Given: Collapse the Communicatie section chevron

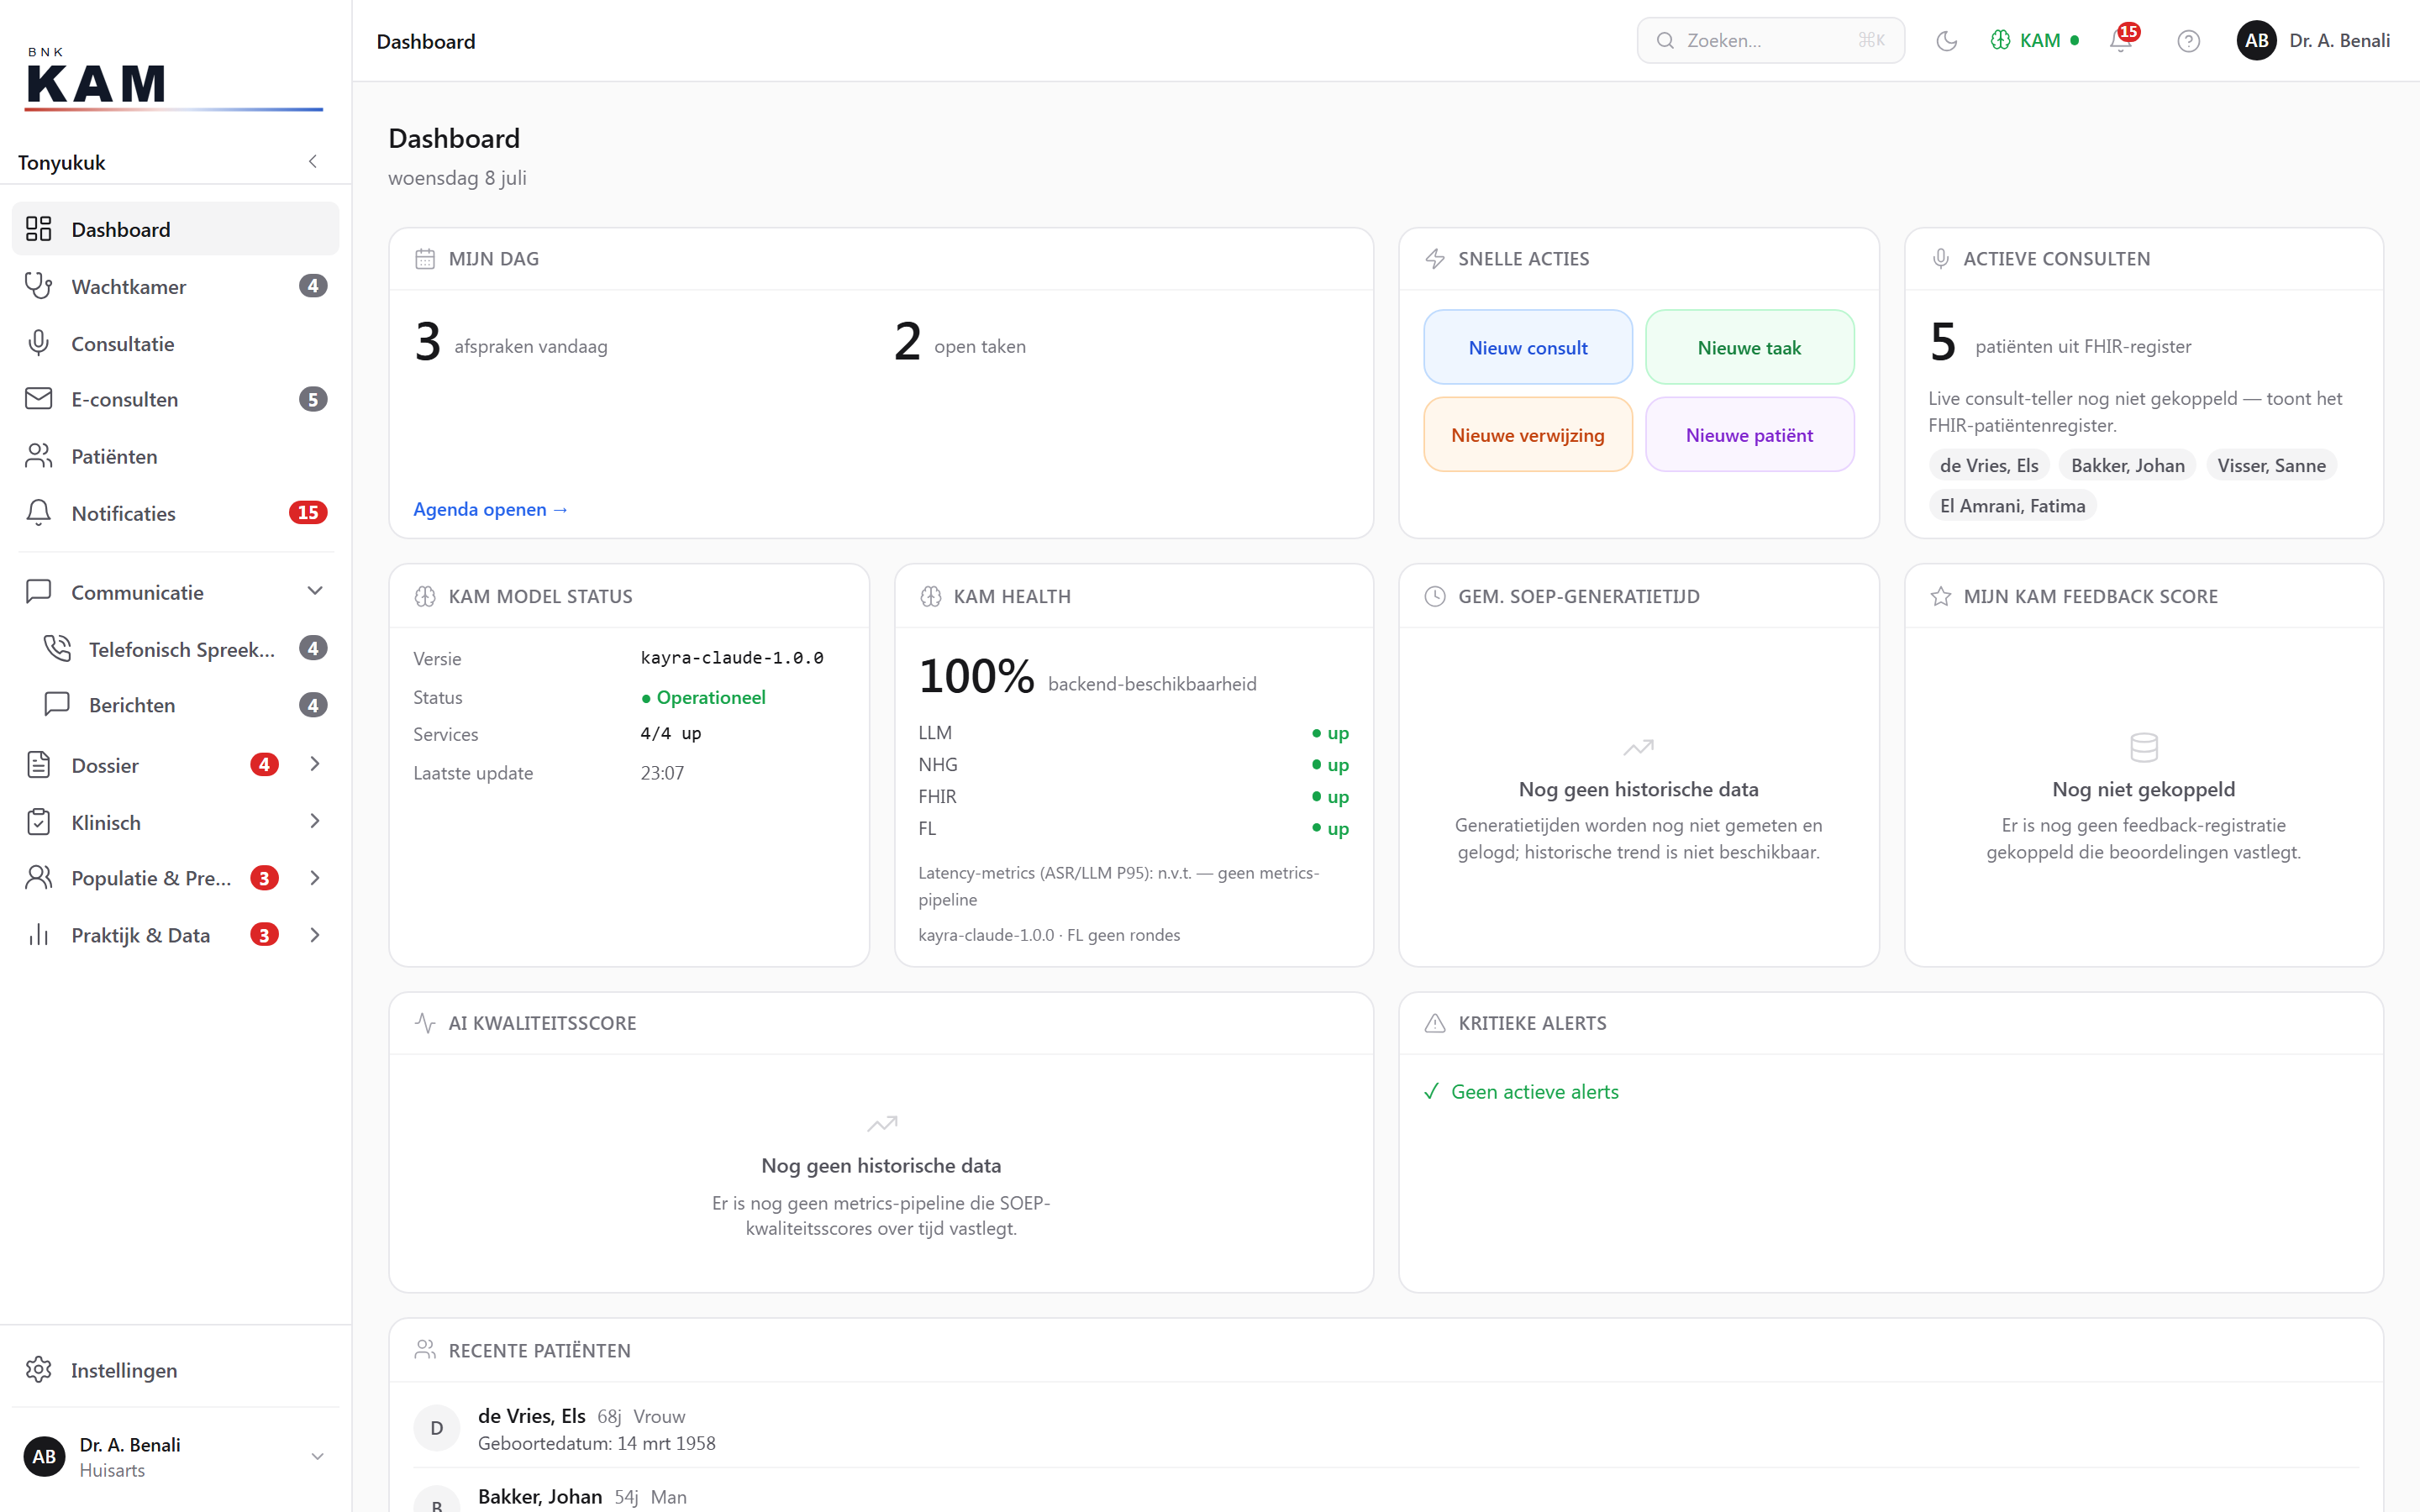Looking at the screenshot, I should pyautogui.click(x=315, y=591).
